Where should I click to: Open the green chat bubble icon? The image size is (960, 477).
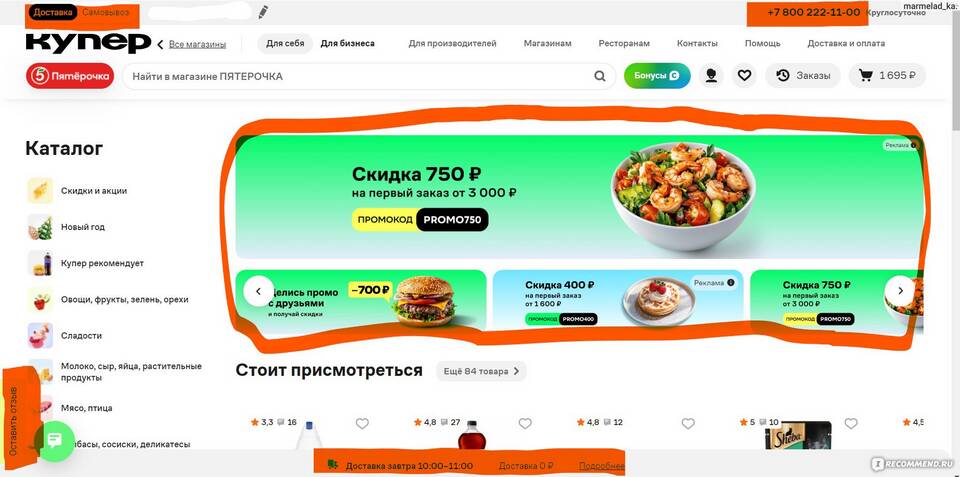pyautogui.click(x=54, y=440)
